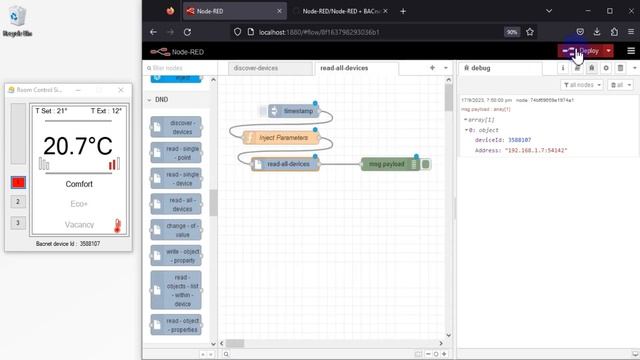The height and width of the screenshot is (360, 640).
Task: Open the context data sidebar icon
Action: [620, 68]
